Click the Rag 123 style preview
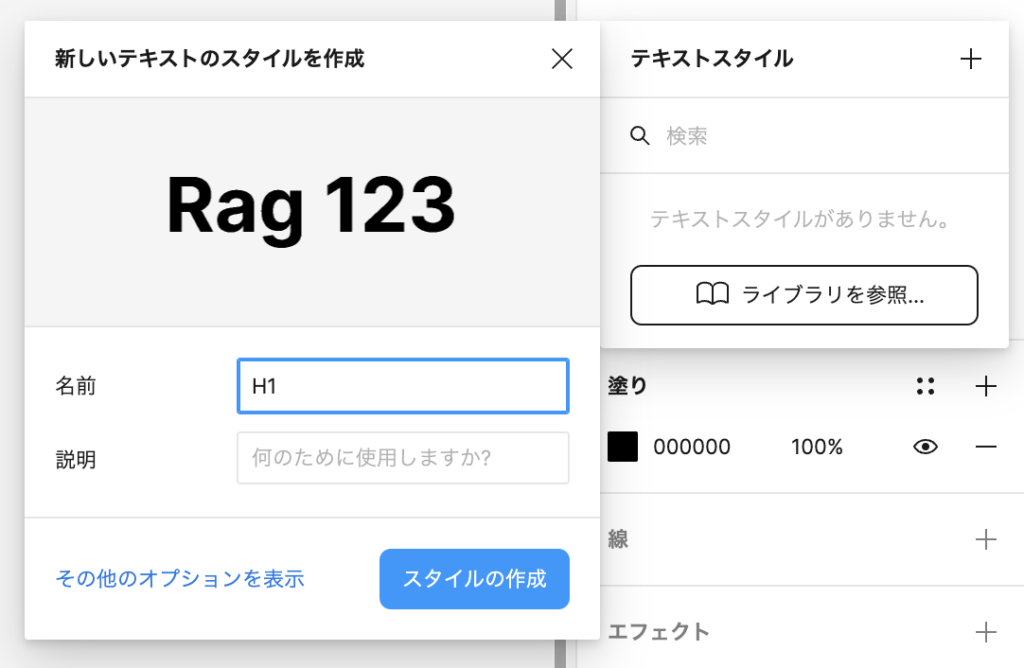 click(x=311, y=207)
